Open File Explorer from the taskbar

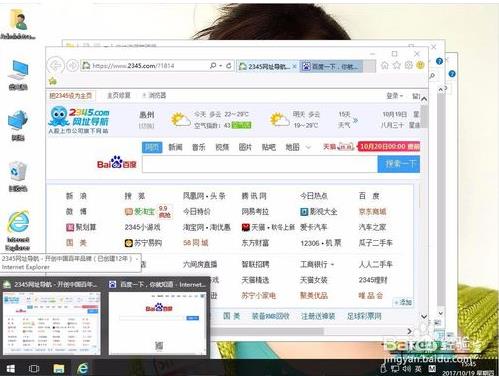click(x=59, y=368)
